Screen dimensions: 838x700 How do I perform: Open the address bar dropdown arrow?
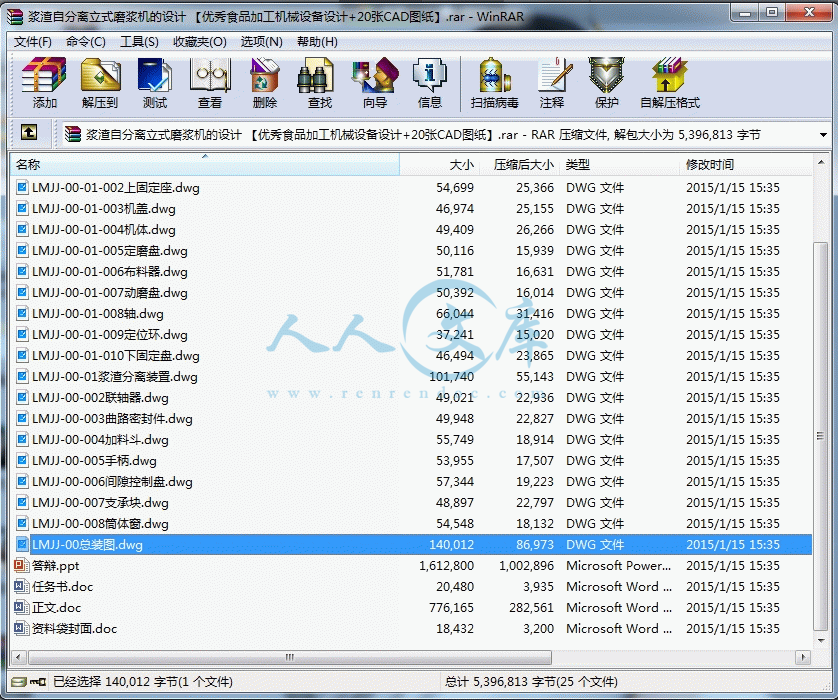pos(823,135)
